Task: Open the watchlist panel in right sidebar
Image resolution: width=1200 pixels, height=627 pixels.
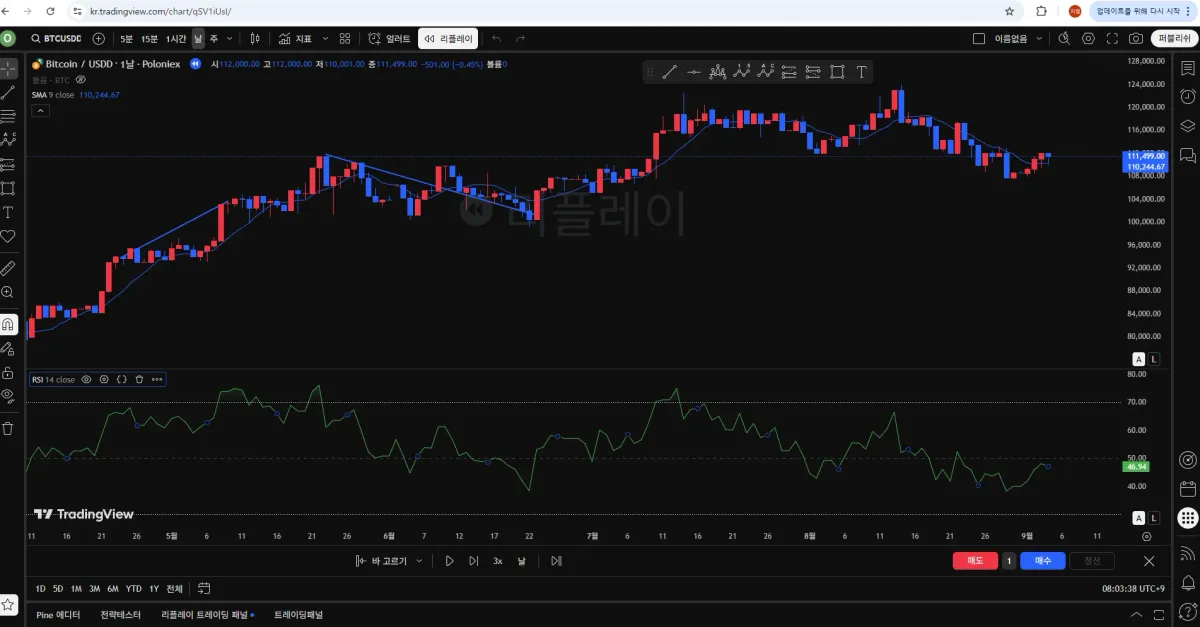Action: (x=1188, y=68)
